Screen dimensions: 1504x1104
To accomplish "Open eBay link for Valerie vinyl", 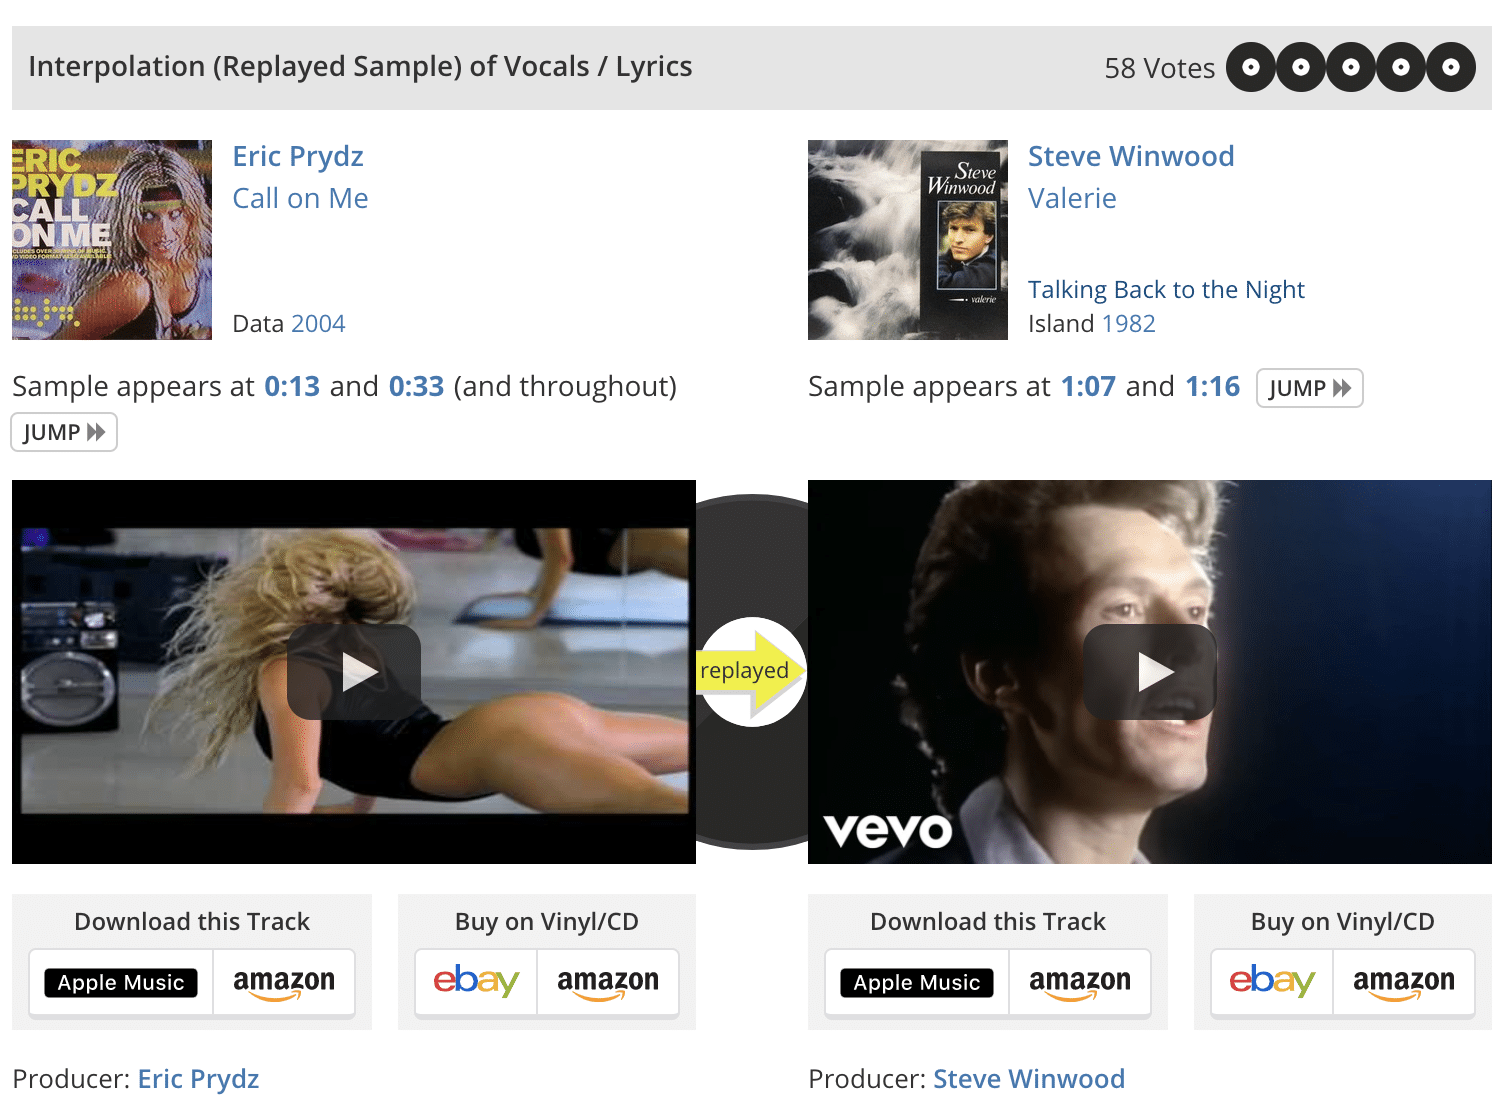I will click(x=1272, y=981).
